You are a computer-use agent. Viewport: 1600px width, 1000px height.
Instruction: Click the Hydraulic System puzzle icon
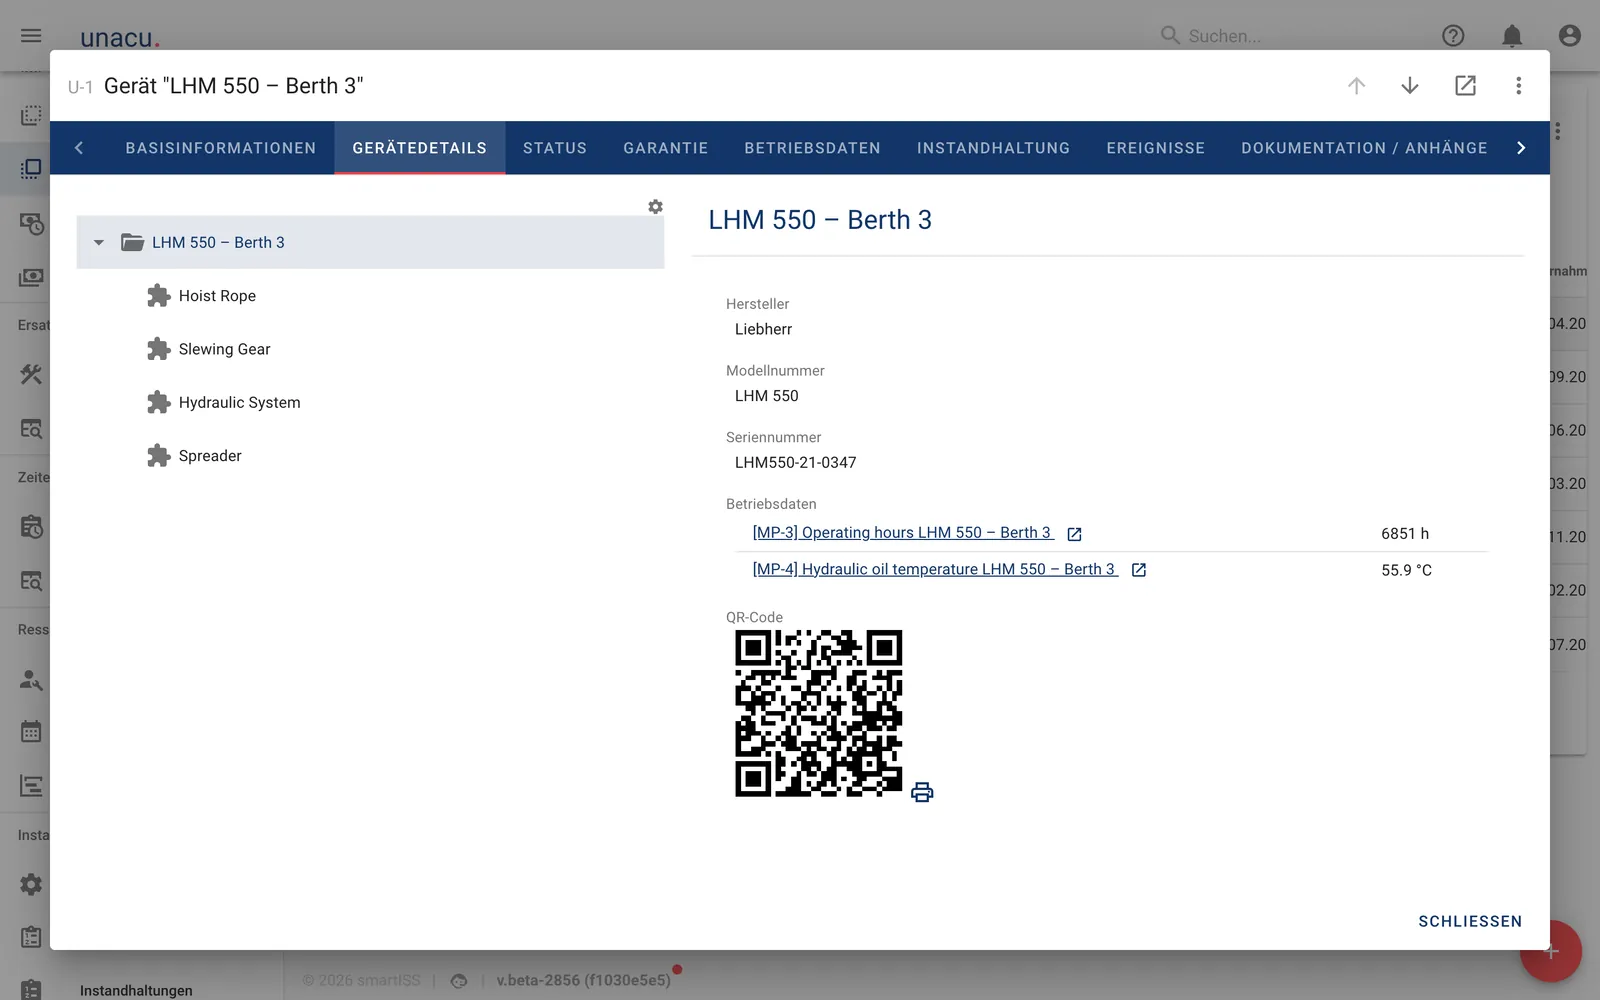158,403
